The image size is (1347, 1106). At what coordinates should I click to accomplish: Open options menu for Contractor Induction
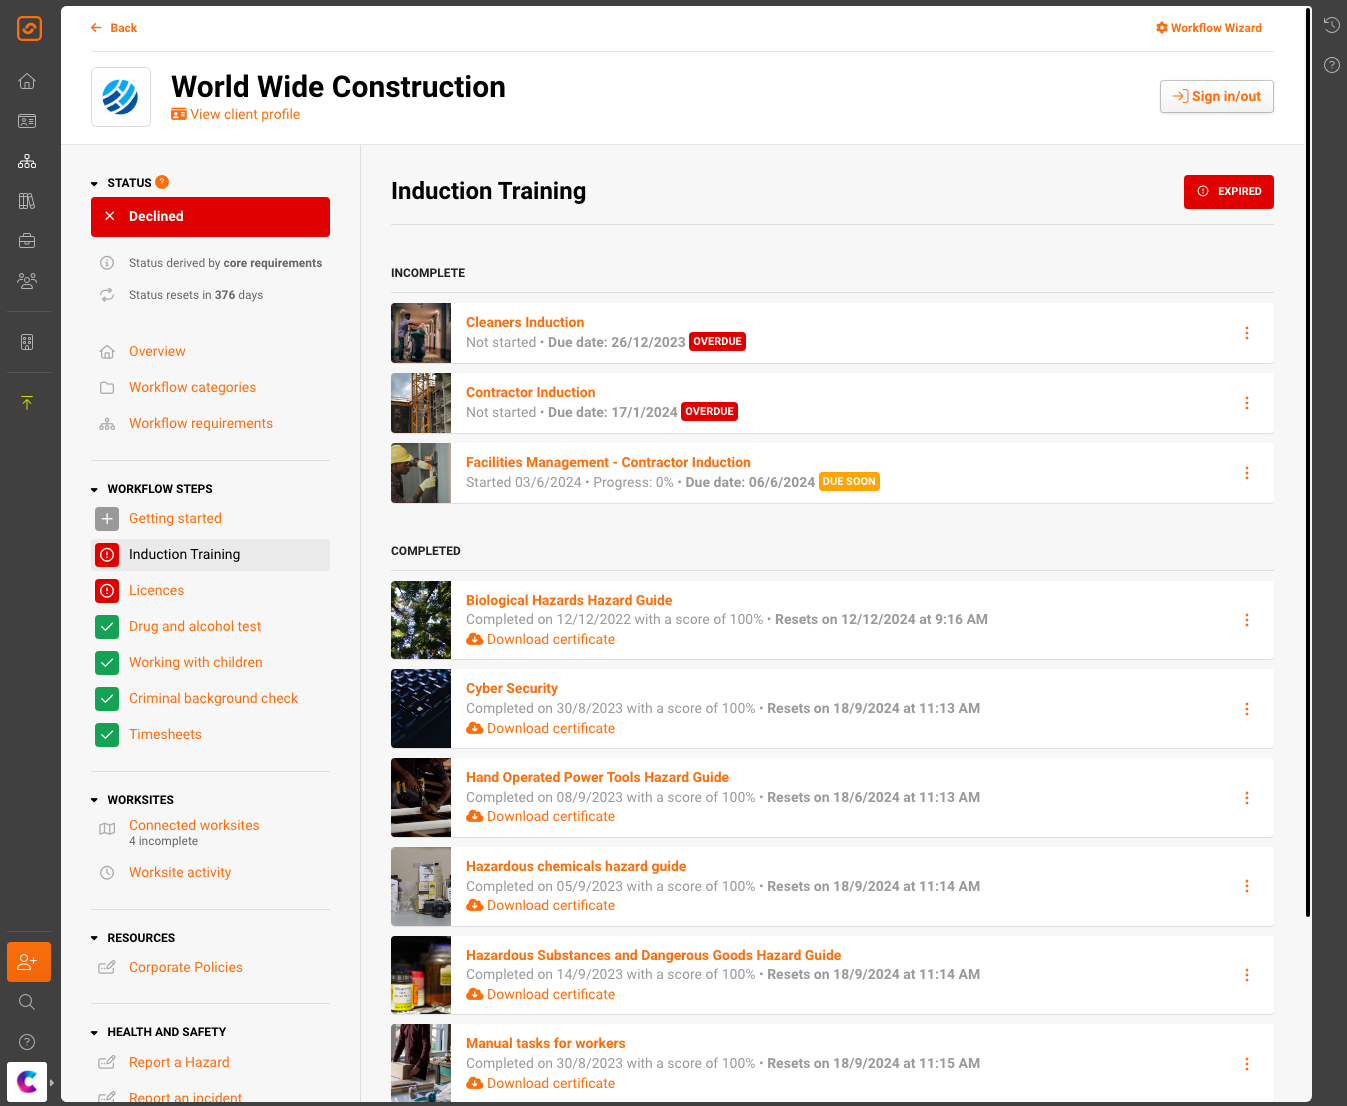pyautogui.click(x=1246, y=403)
